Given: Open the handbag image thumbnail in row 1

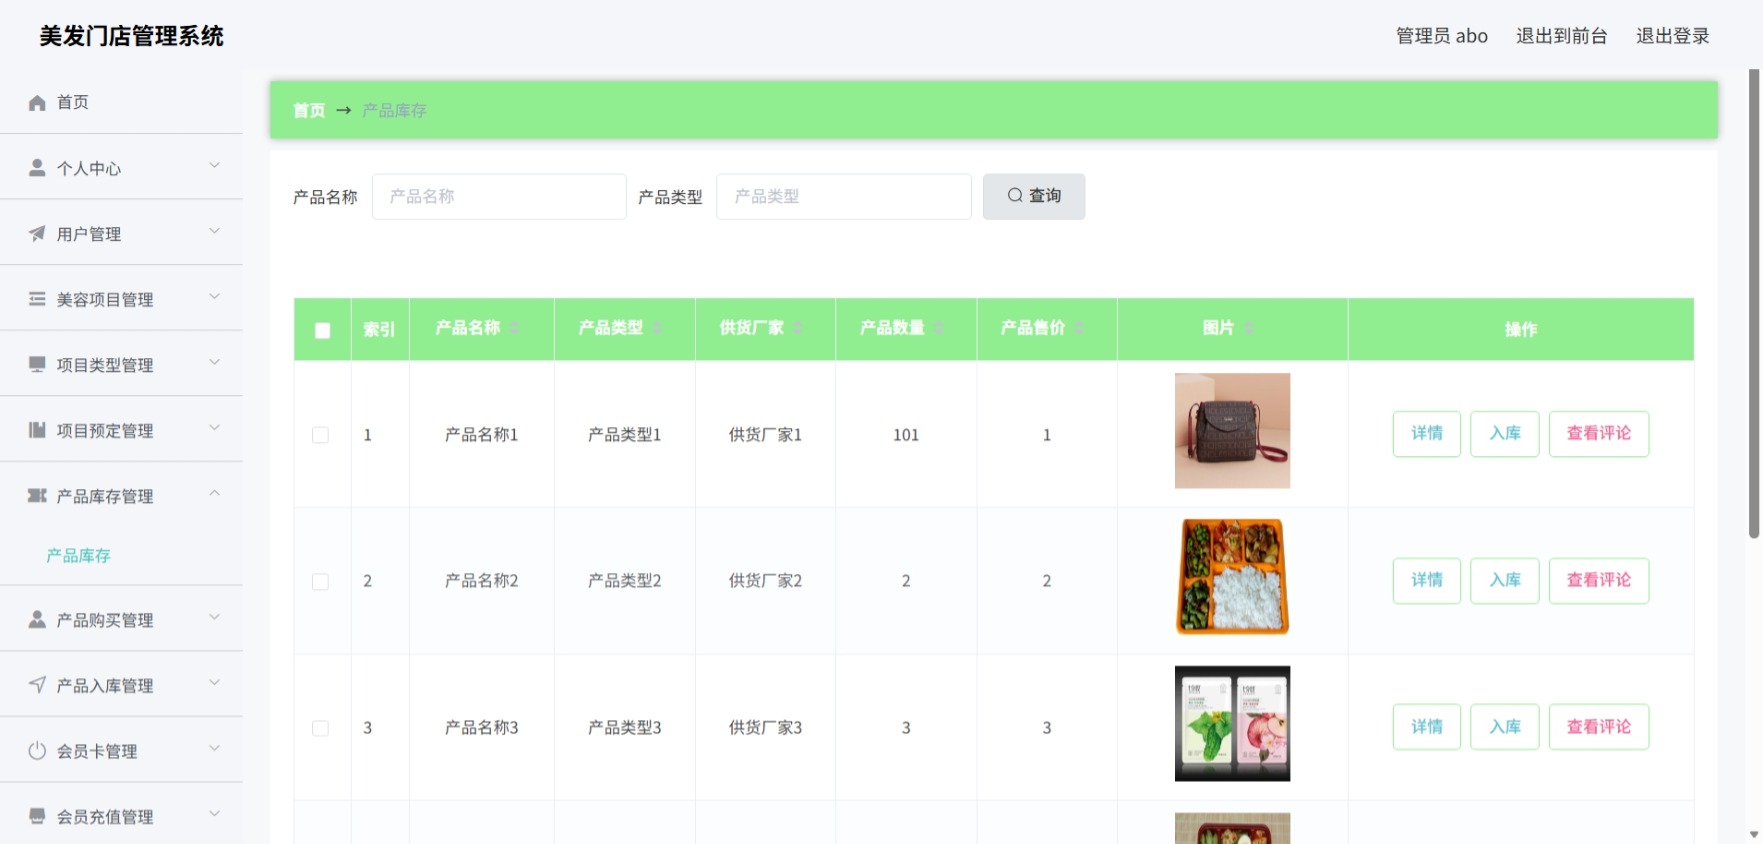Looking at the screenshot, I should [1232, 431].
